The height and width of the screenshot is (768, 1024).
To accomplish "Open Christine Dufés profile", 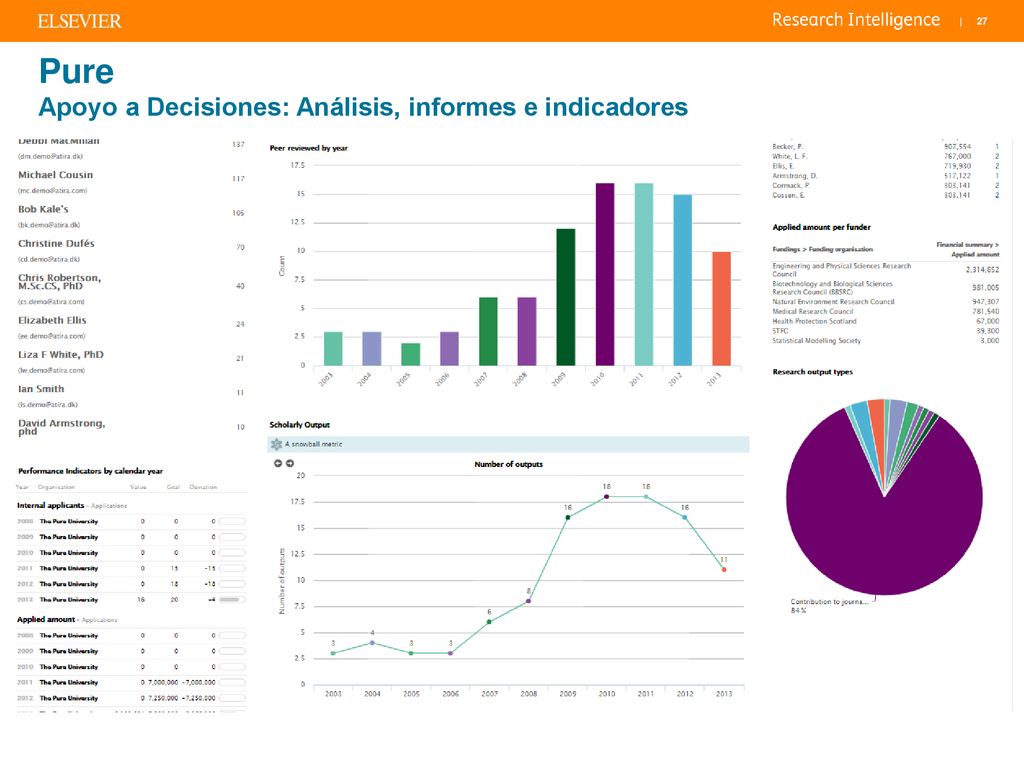I will pos(56,244).
